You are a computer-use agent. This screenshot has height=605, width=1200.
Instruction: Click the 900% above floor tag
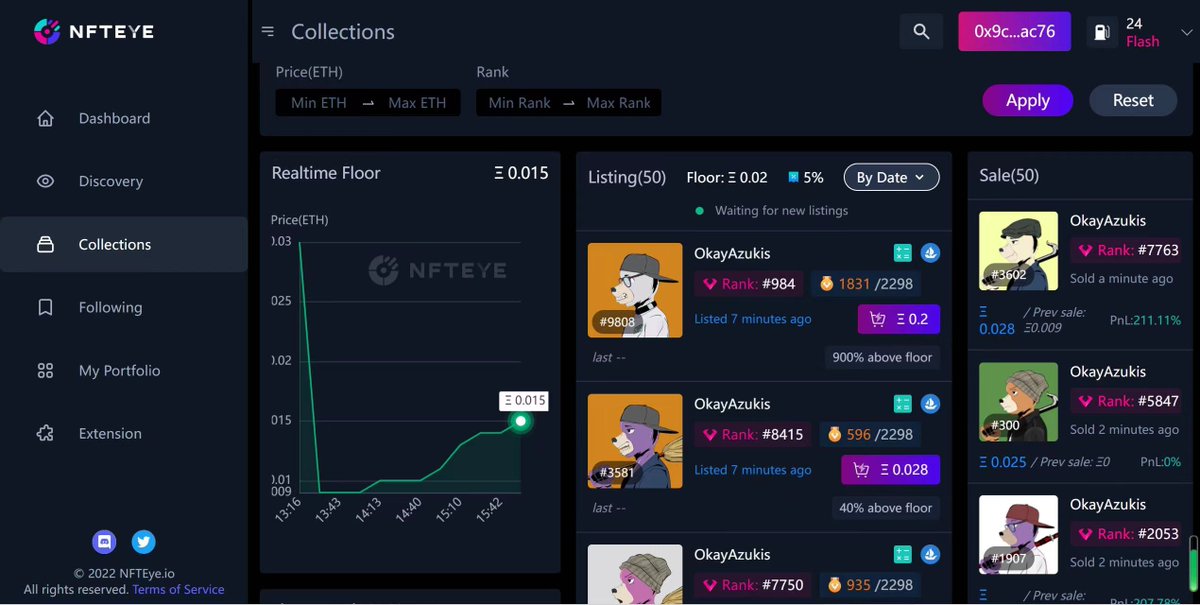[x=882, y=357]
